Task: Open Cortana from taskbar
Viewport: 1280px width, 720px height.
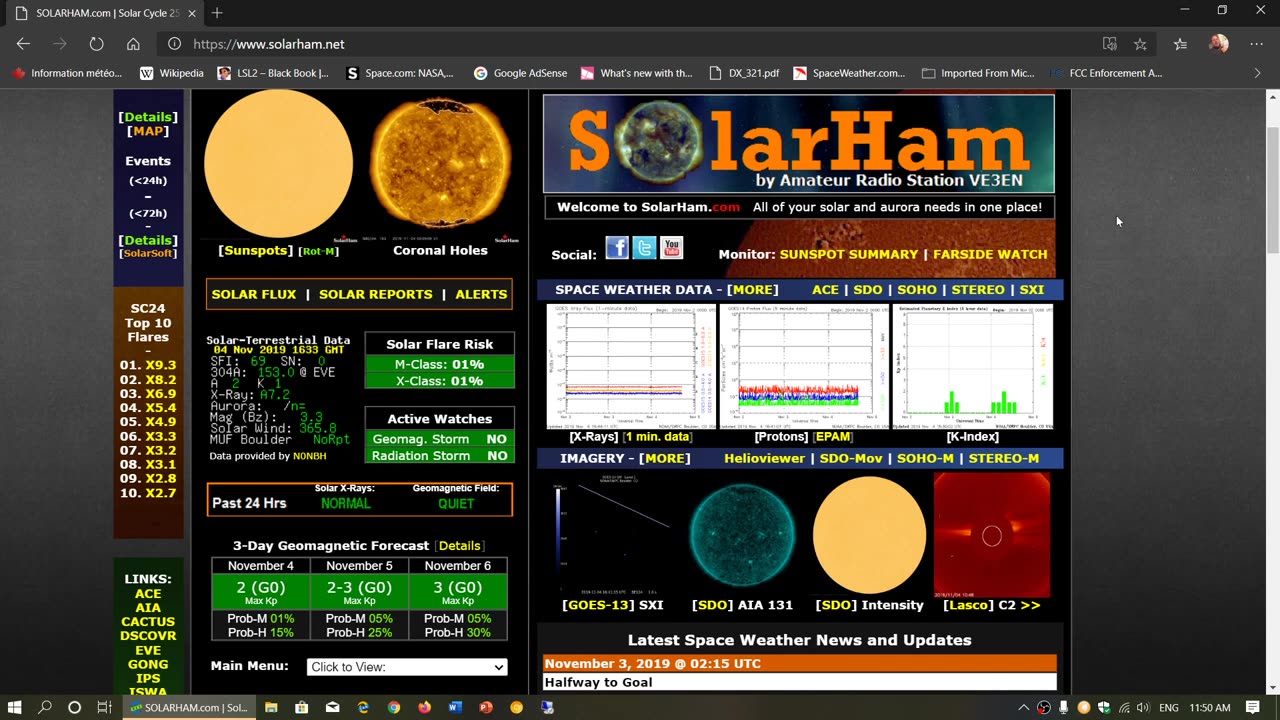Action: click(x=74, y=707)
